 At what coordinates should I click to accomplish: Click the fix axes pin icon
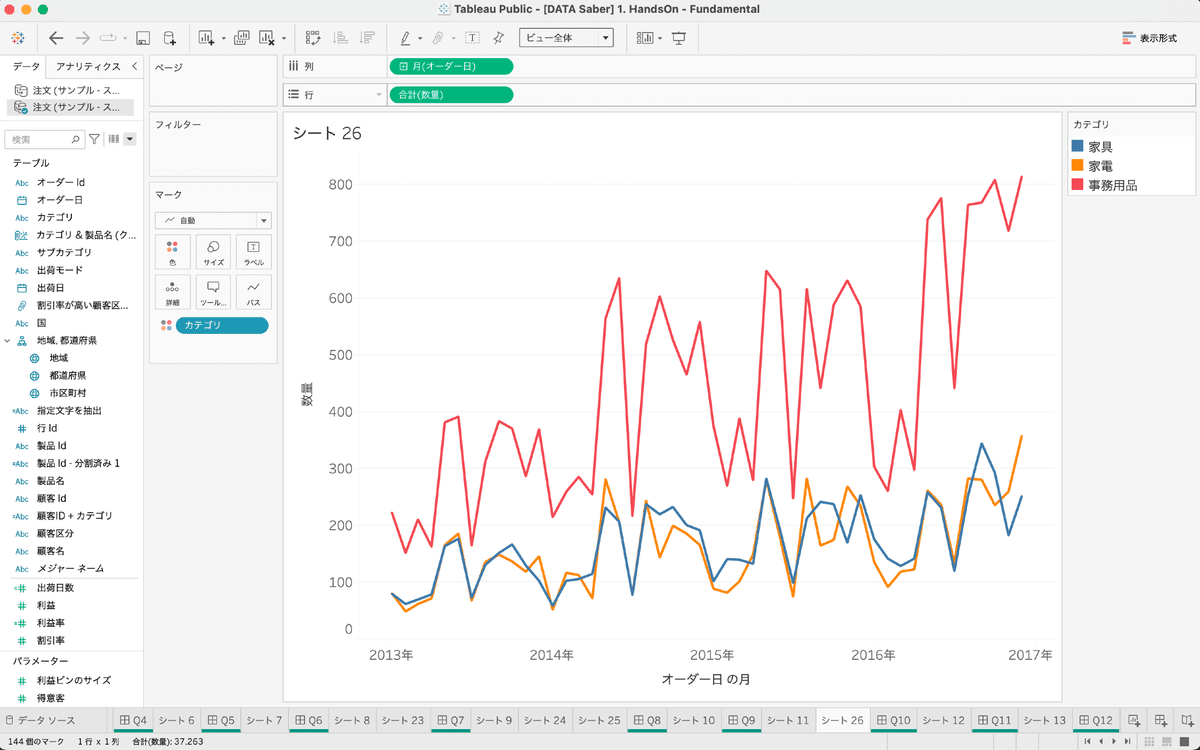click(498, 38)
